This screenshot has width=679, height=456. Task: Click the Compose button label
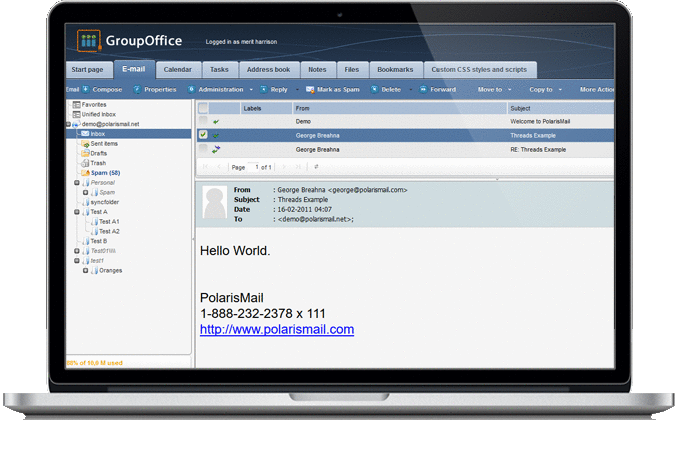tap(107, 90)
